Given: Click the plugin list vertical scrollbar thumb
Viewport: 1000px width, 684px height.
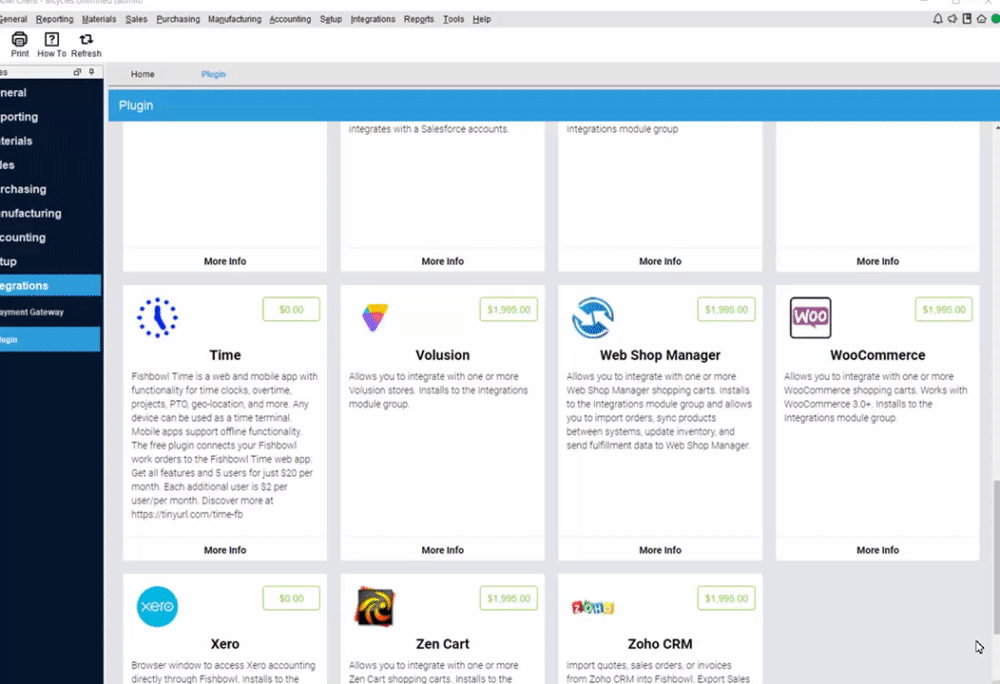Looking at the screenshot, I should point(996,558).
